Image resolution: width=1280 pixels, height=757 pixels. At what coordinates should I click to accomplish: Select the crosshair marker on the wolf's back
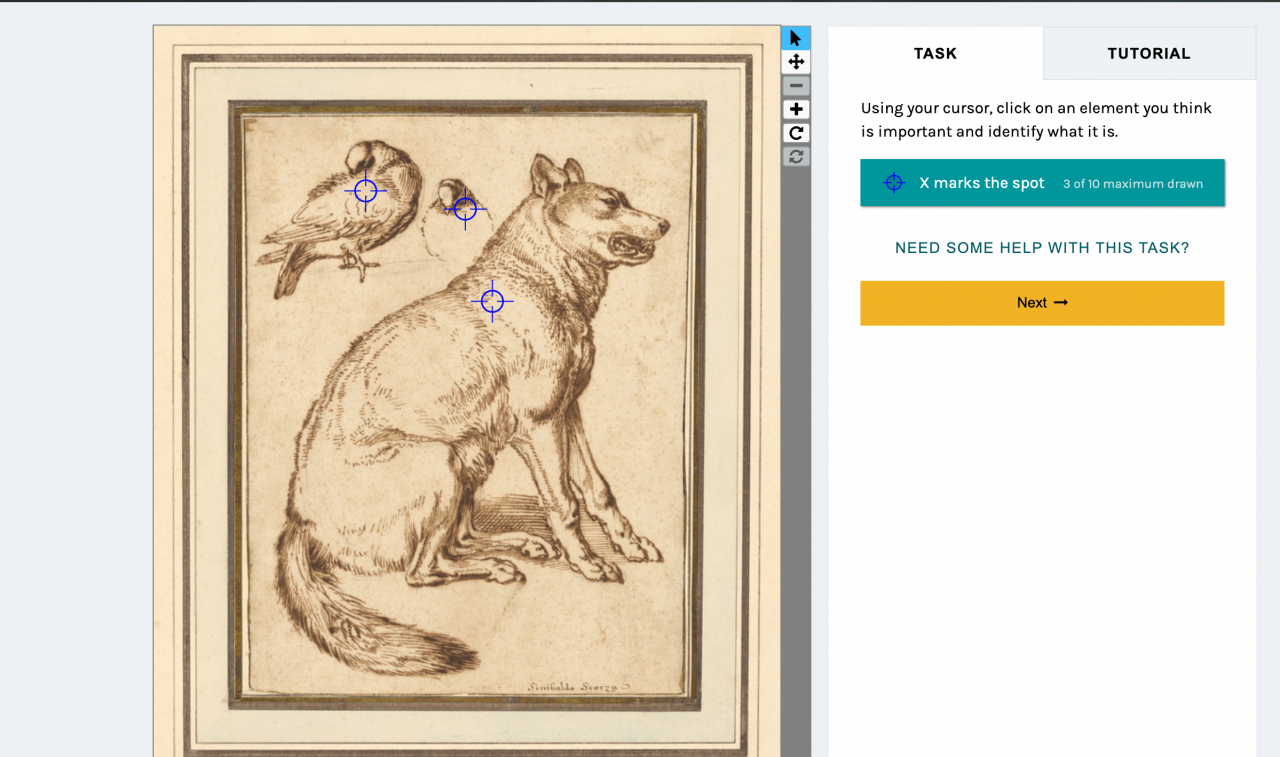click(492, 300)
